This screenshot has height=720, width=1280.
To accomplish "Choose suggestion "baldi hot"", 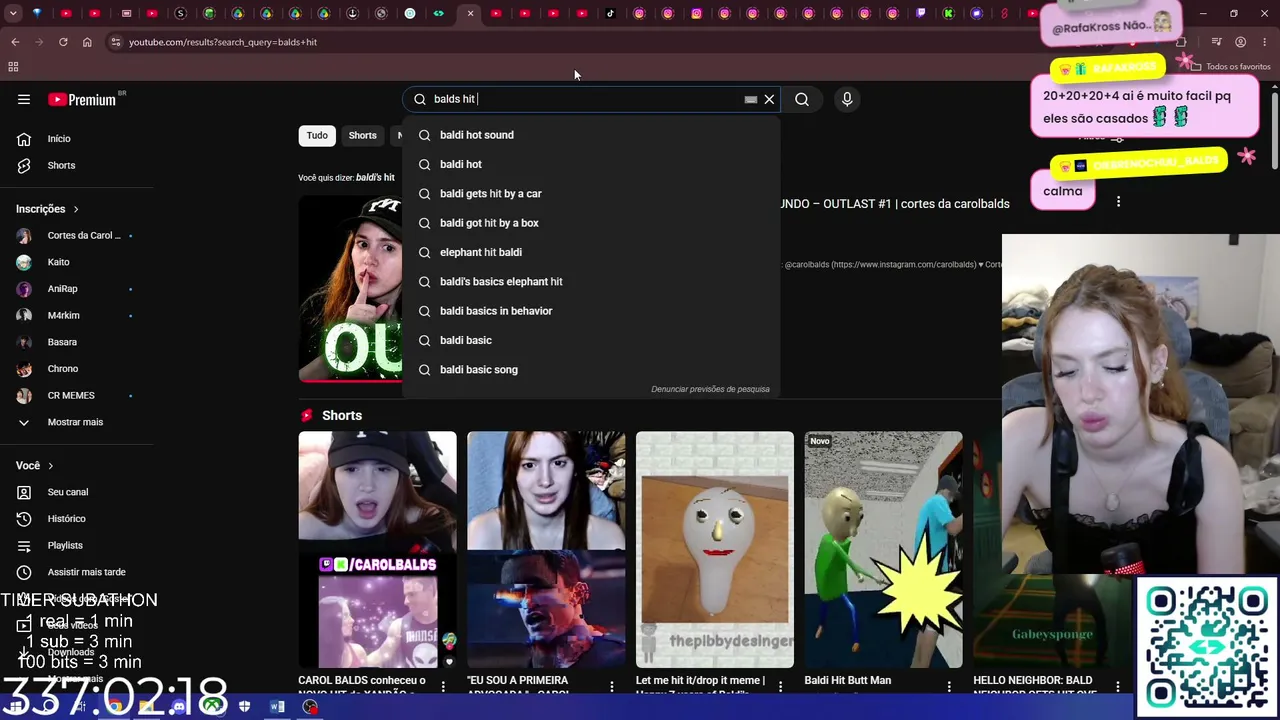I will [x=591, y=164].
